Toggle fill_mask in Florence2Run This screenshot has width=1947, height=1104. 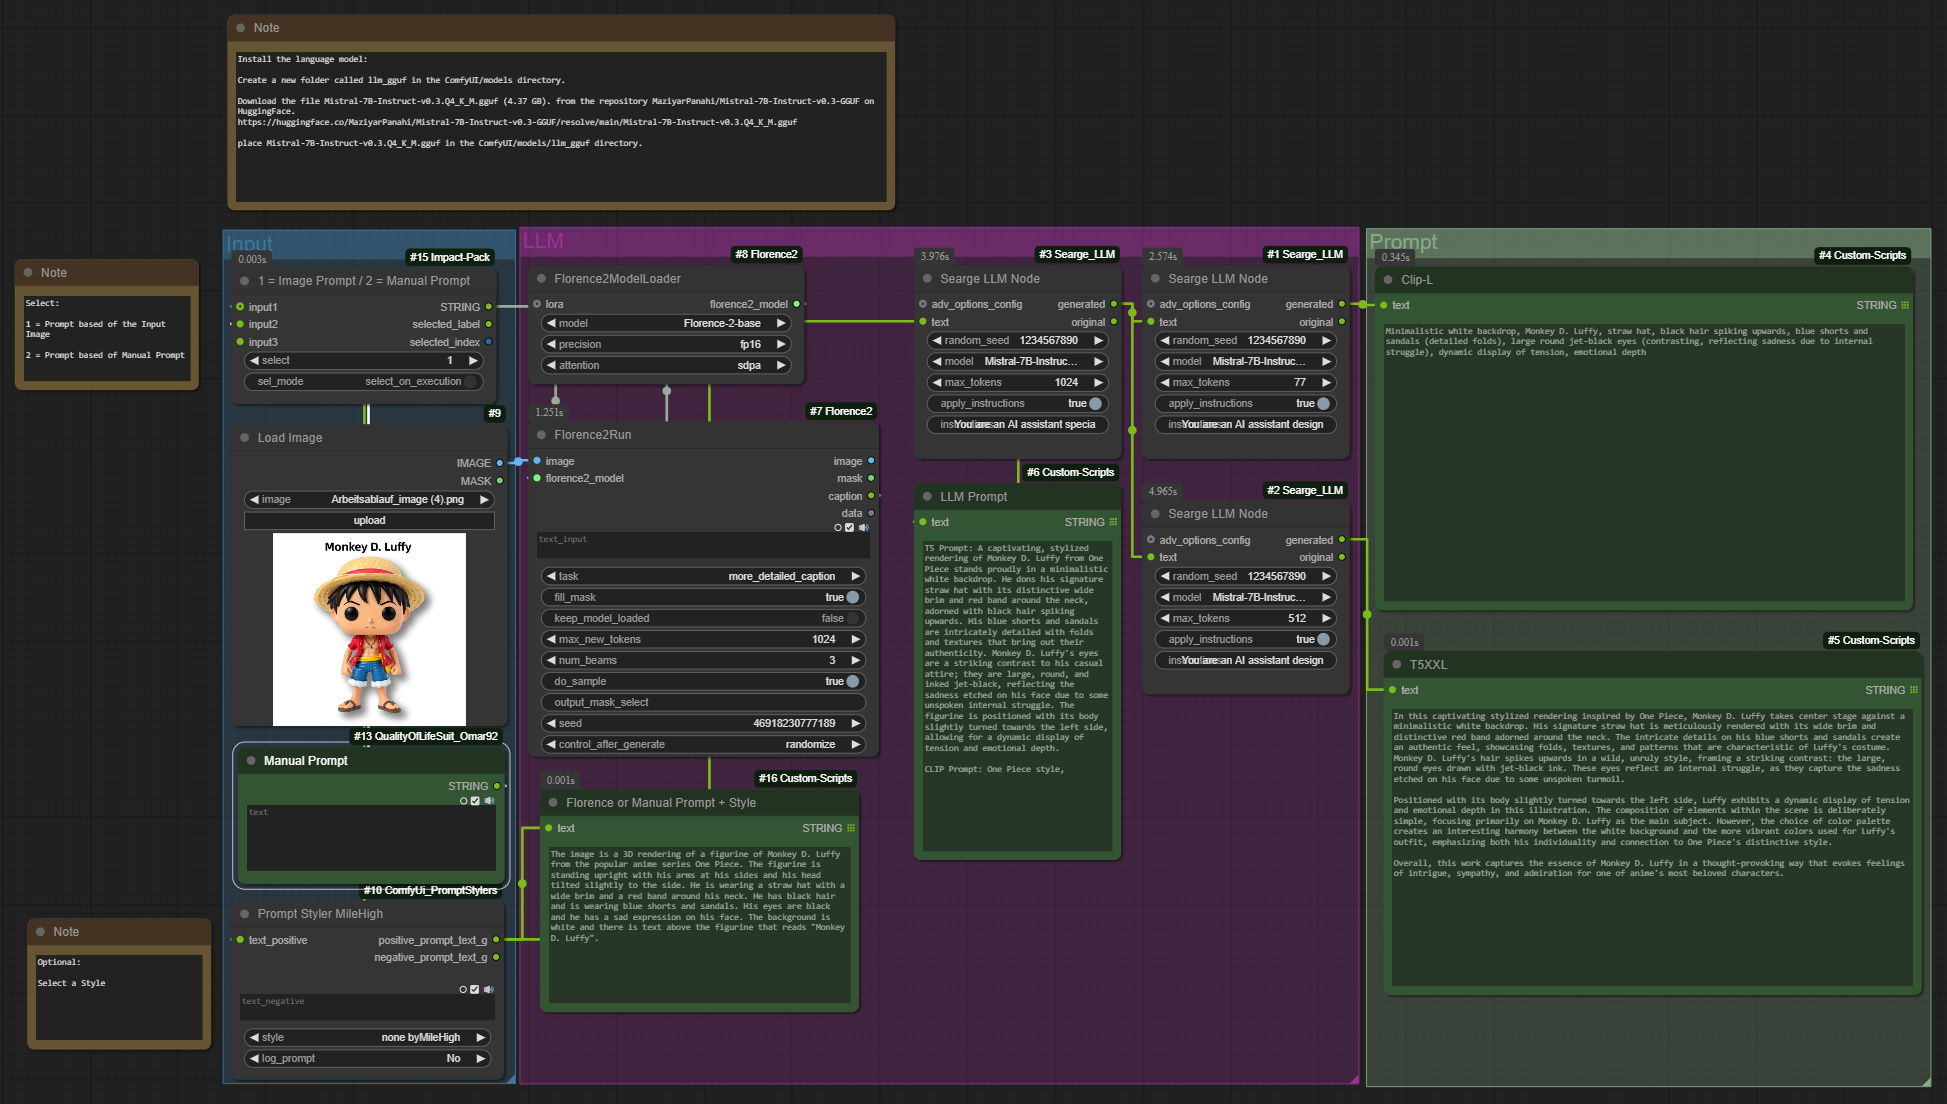tap(704, 597)
